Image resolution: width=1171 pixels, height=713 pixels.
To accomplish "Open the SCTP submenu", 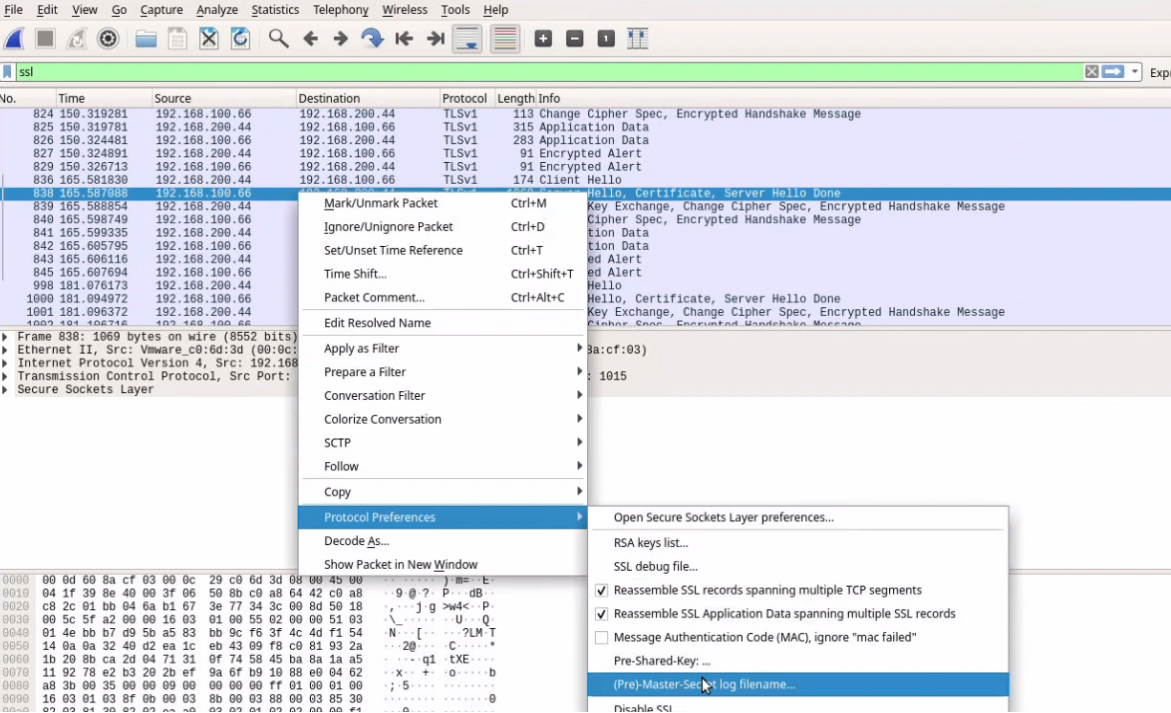I will [442, 443].
